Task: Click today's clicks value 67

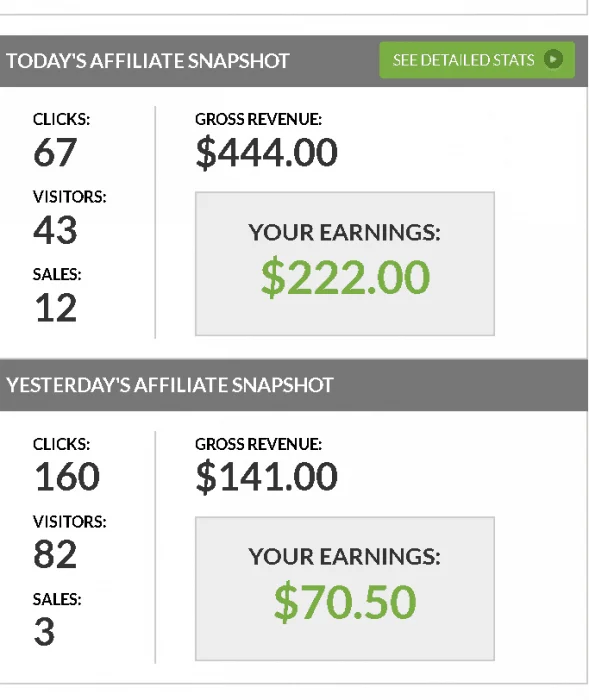Action: 55,152
